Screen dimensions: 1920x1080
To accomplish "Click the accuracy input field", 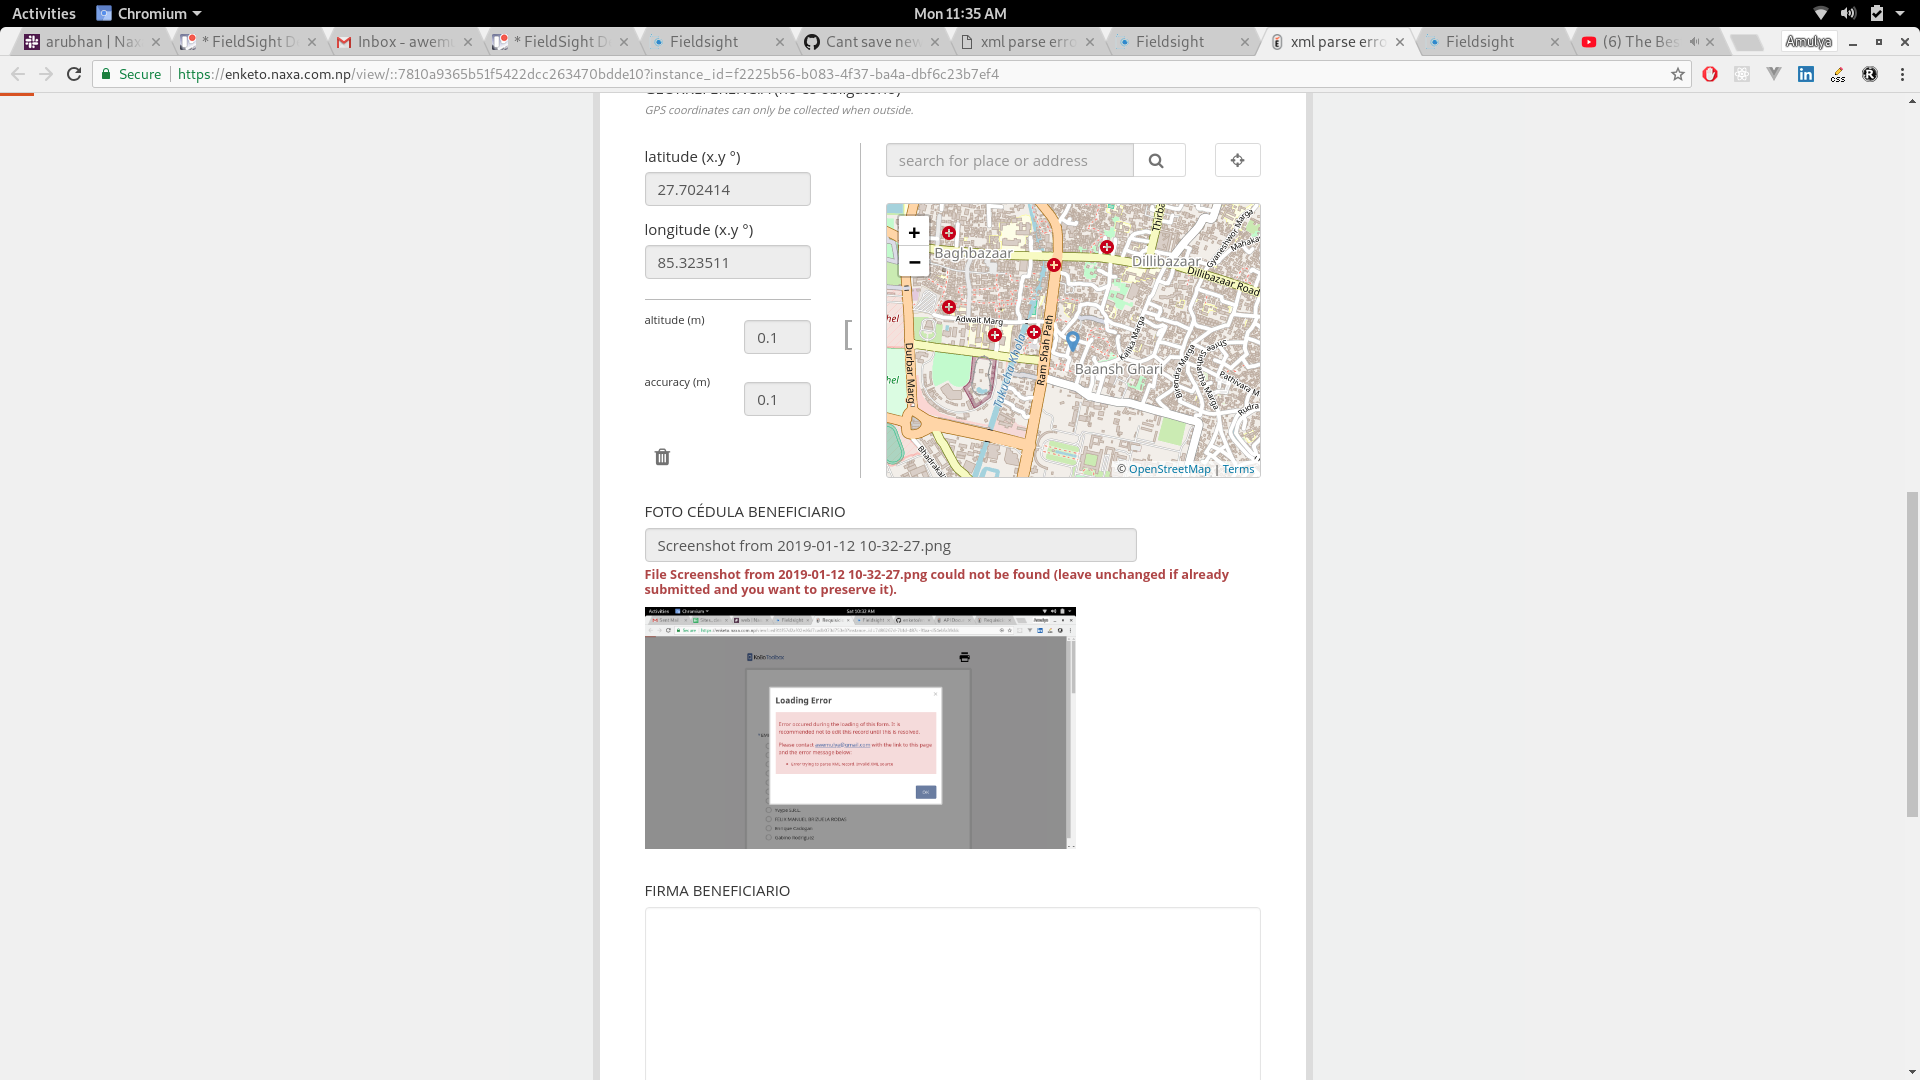I will (x=777, y=399).
